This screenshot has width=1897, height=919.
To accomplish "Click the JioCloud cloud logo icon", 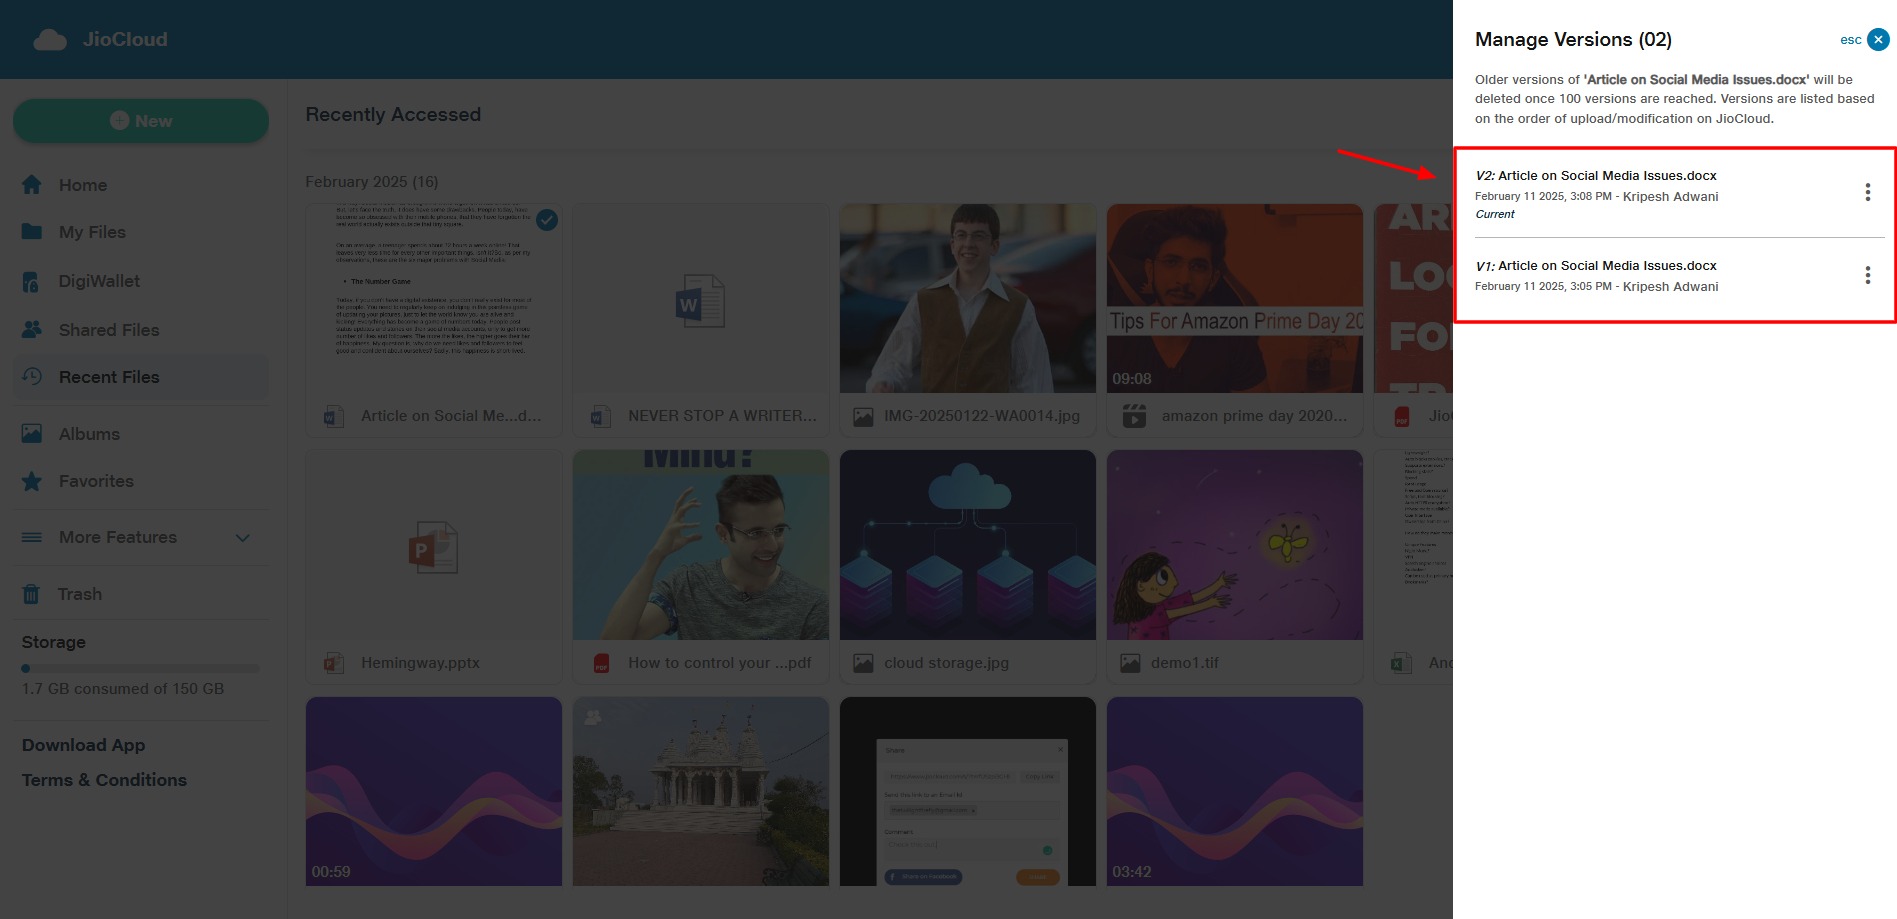I will coord(49,40).
